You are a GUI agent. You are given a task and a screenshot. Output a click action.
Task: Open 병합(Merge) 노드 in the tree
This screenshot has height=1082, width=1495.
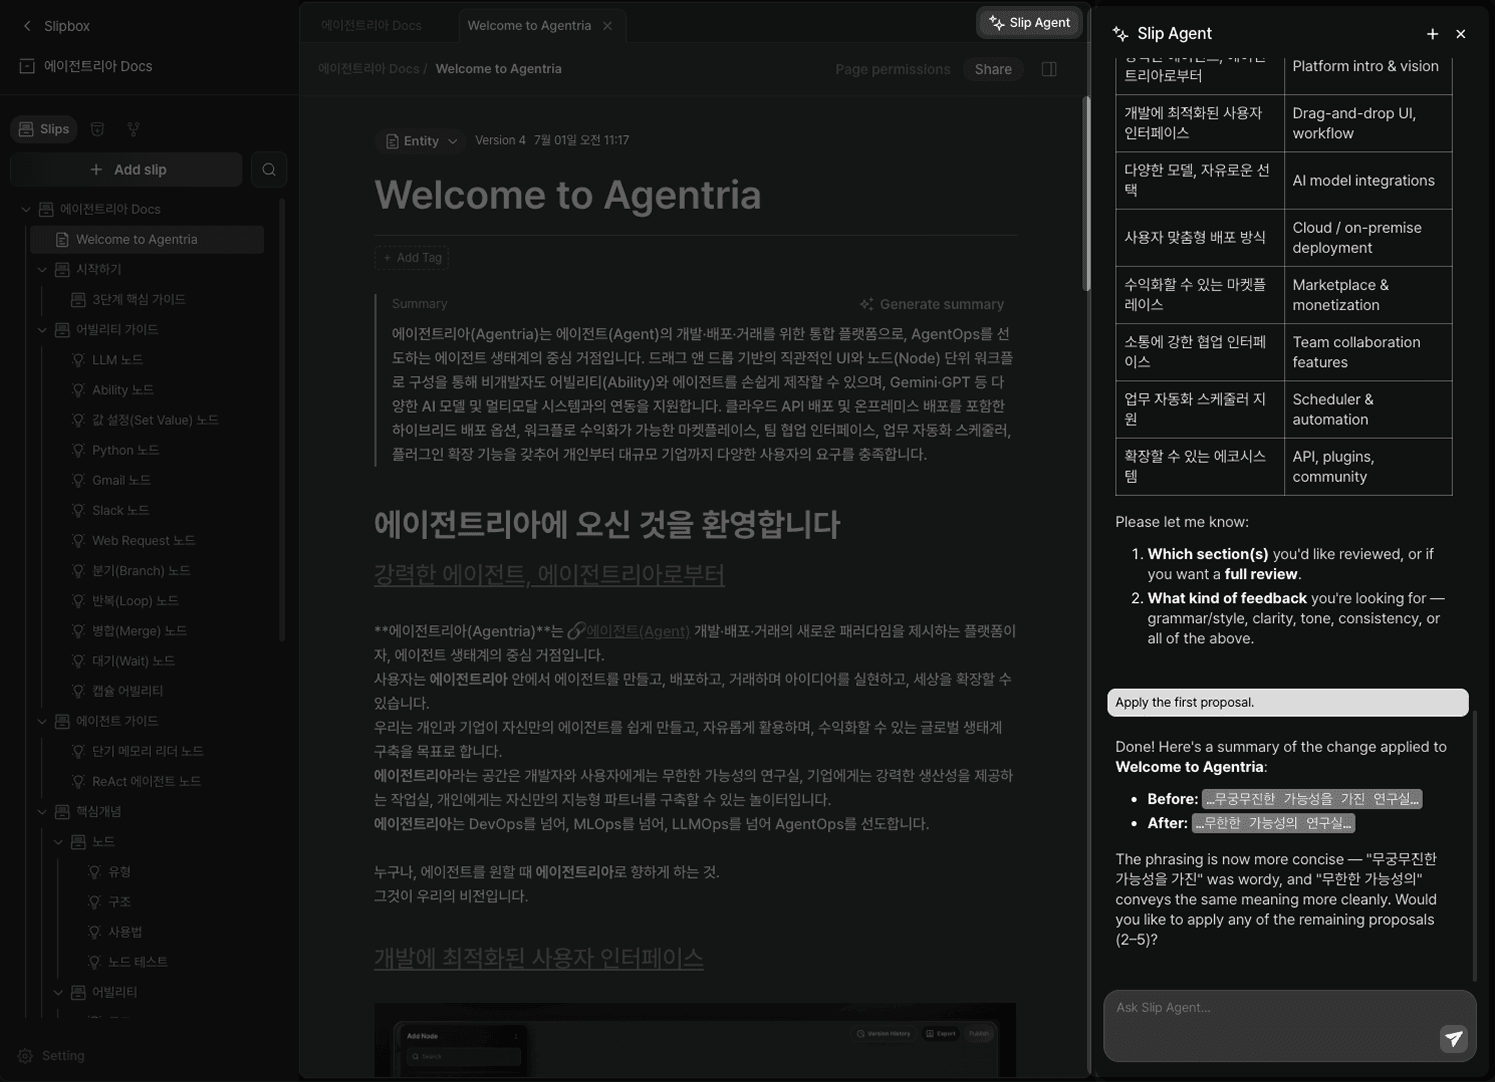point(139,631)
